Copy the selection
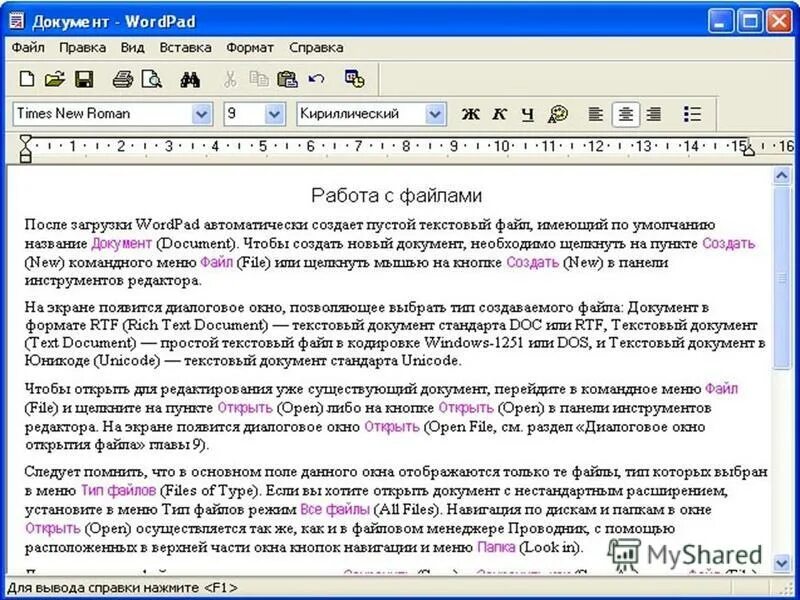 coord(257,77)
